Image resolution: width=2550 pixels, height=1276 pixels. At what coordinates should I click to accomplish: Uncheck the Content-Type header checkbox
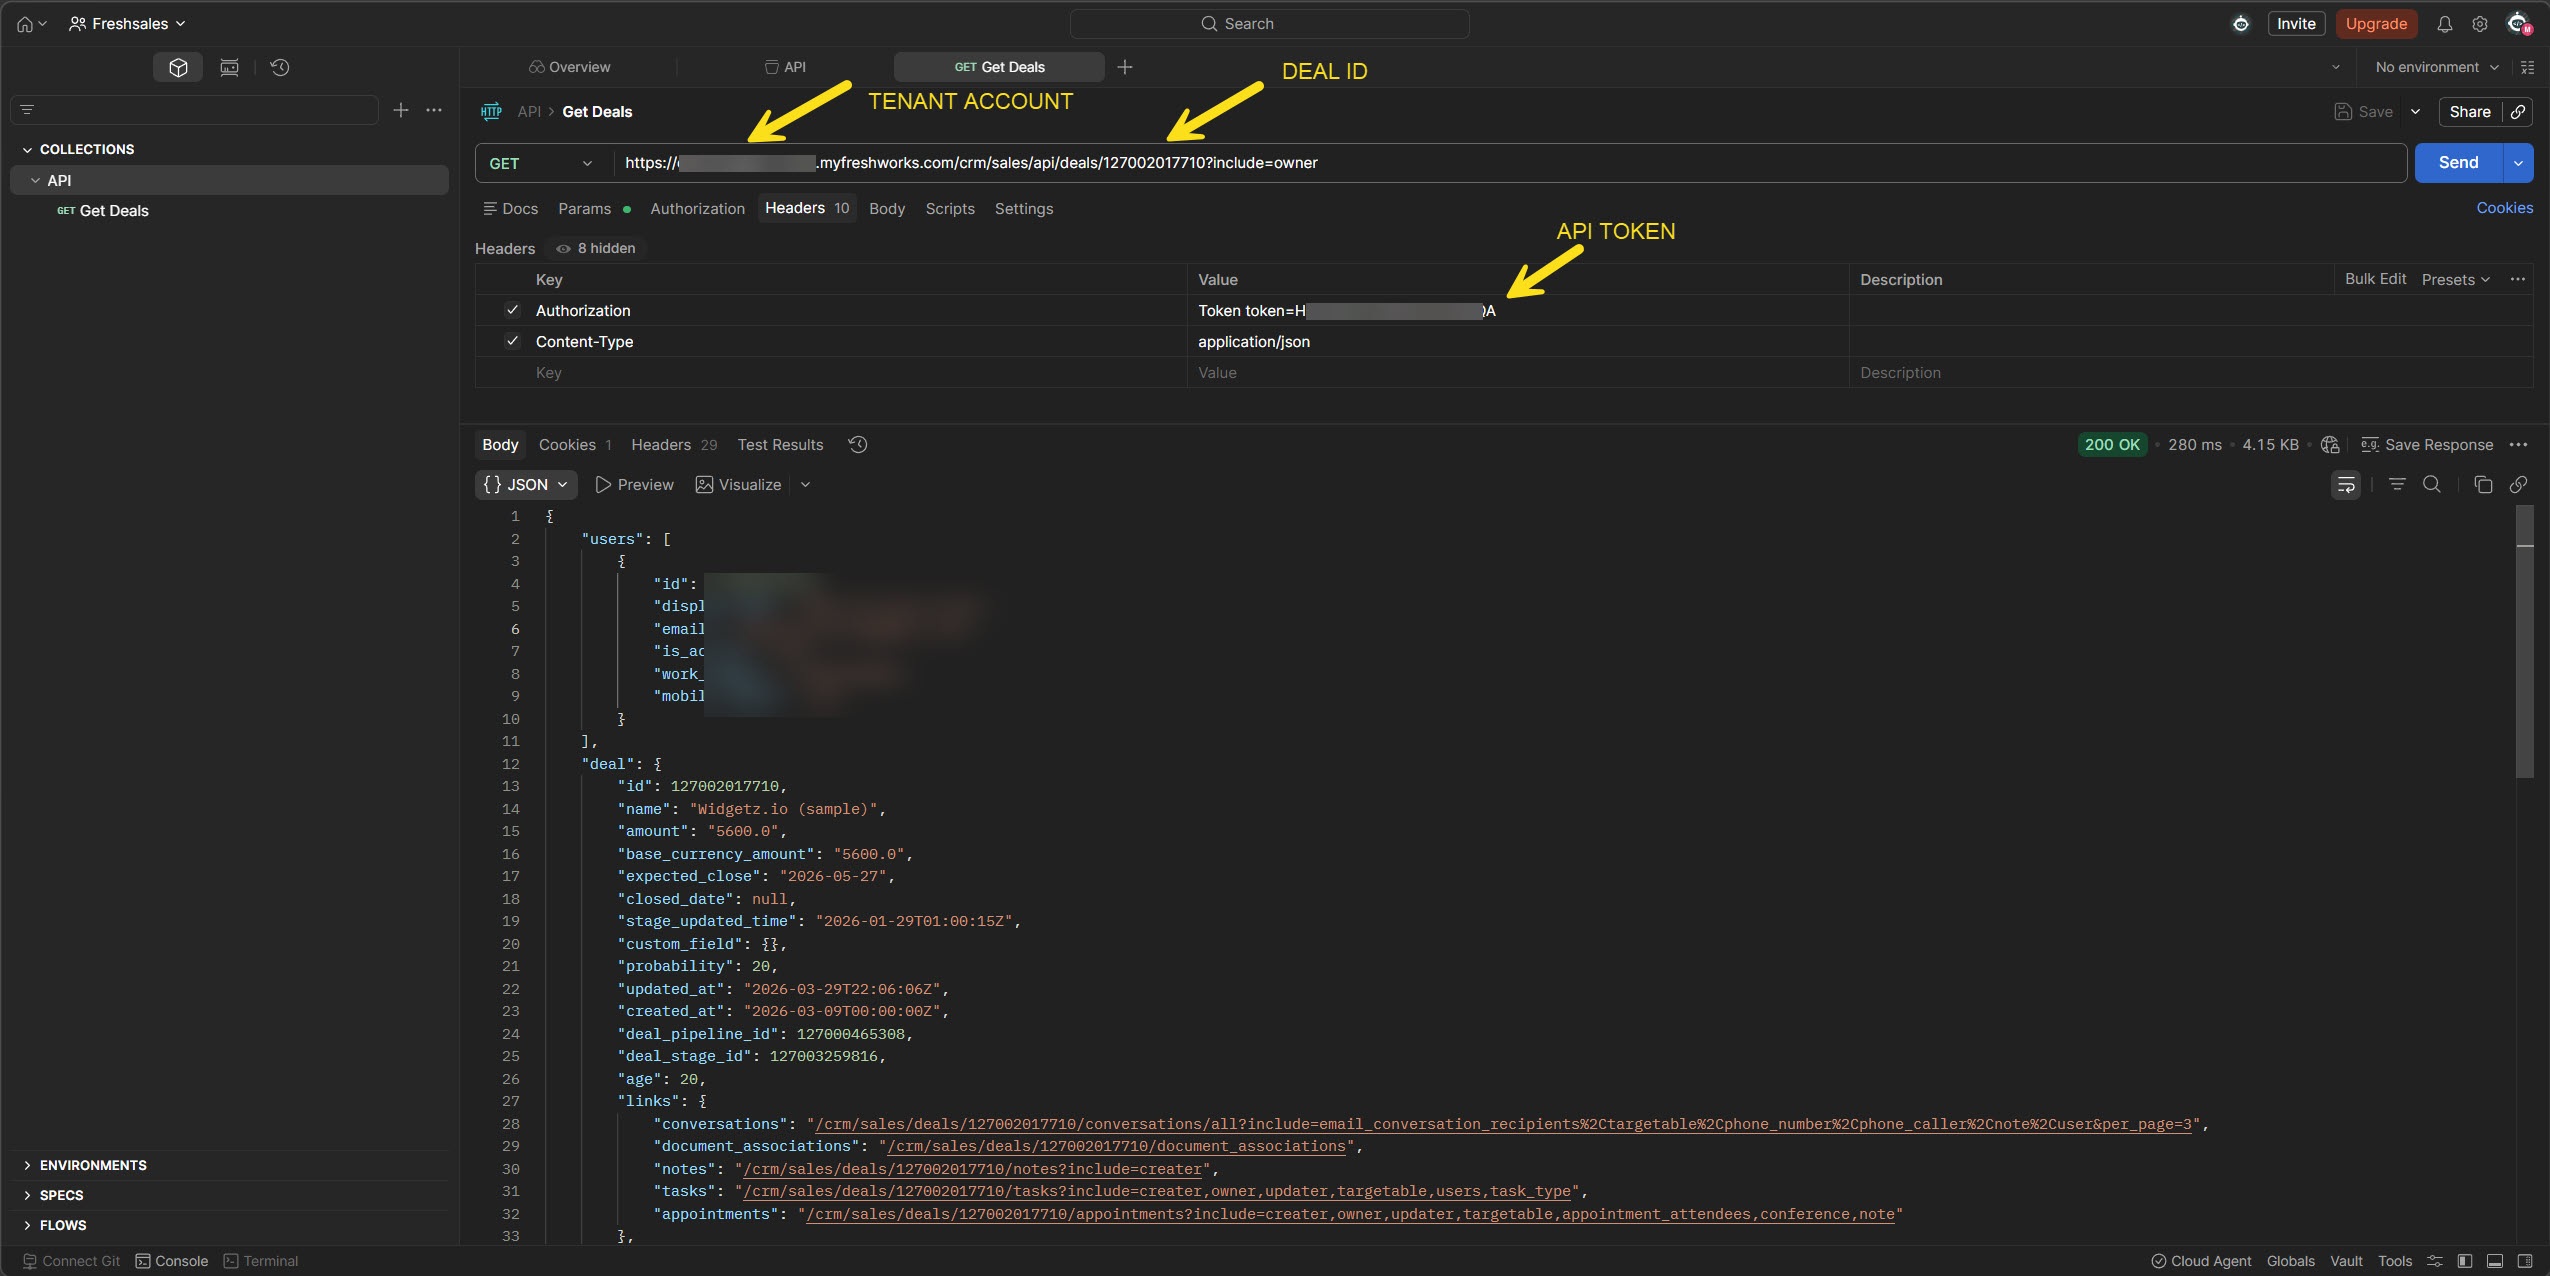click(512, 341)
